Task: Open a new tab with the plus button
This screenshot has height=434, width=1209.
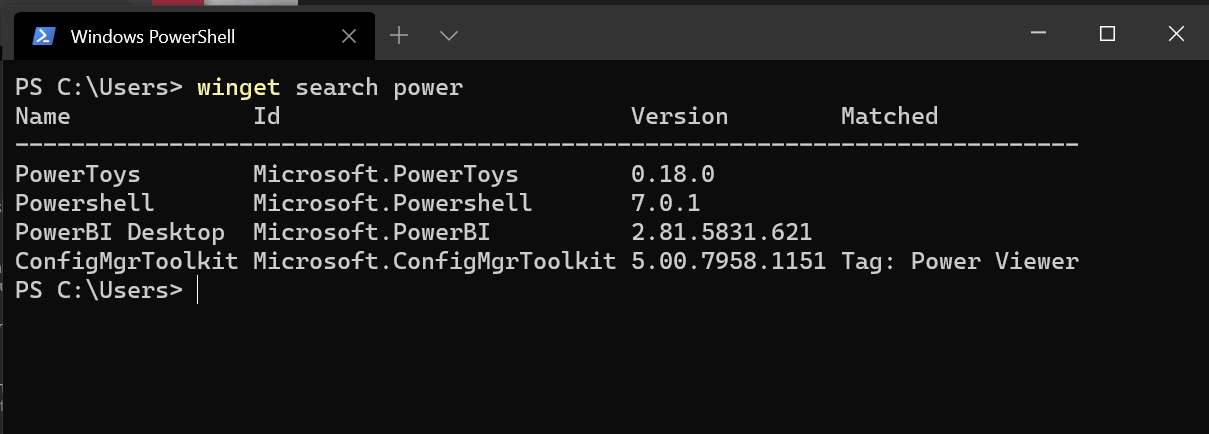Action: tap(399, 36)
